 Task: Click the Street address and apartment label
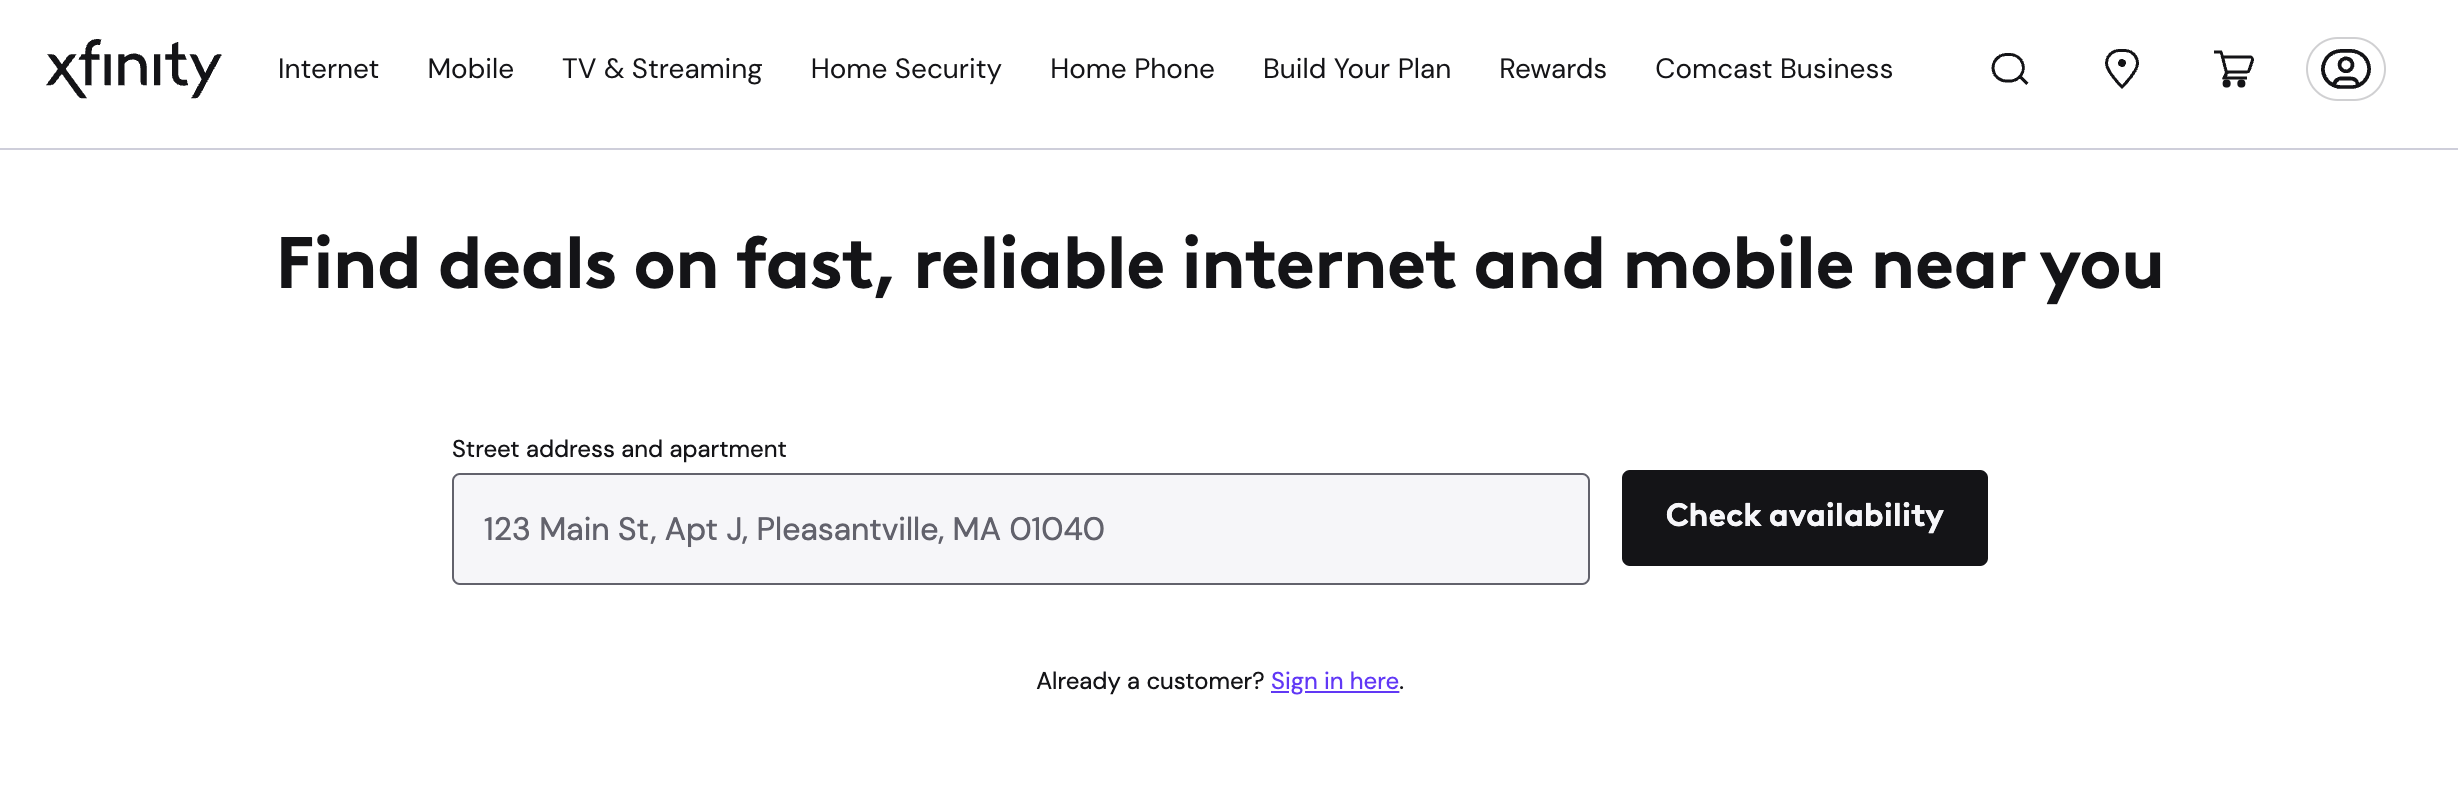click(619, 448)
